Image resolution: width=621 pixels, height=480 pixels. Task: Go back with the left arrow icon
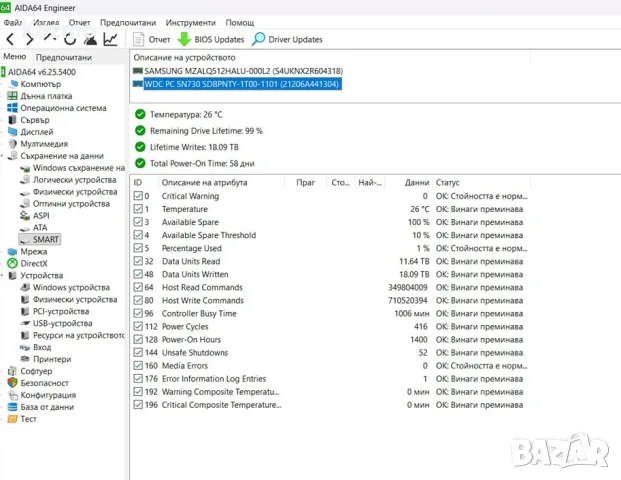click(x=10, y=39)
